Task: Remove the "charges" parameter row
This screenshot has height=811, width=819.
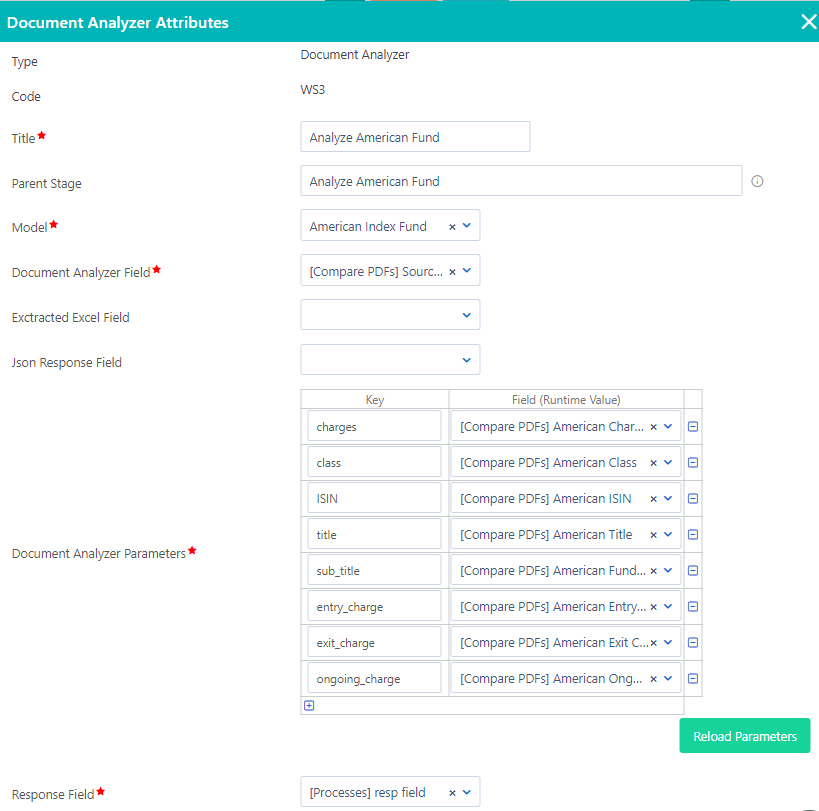Action: [692, 425]
